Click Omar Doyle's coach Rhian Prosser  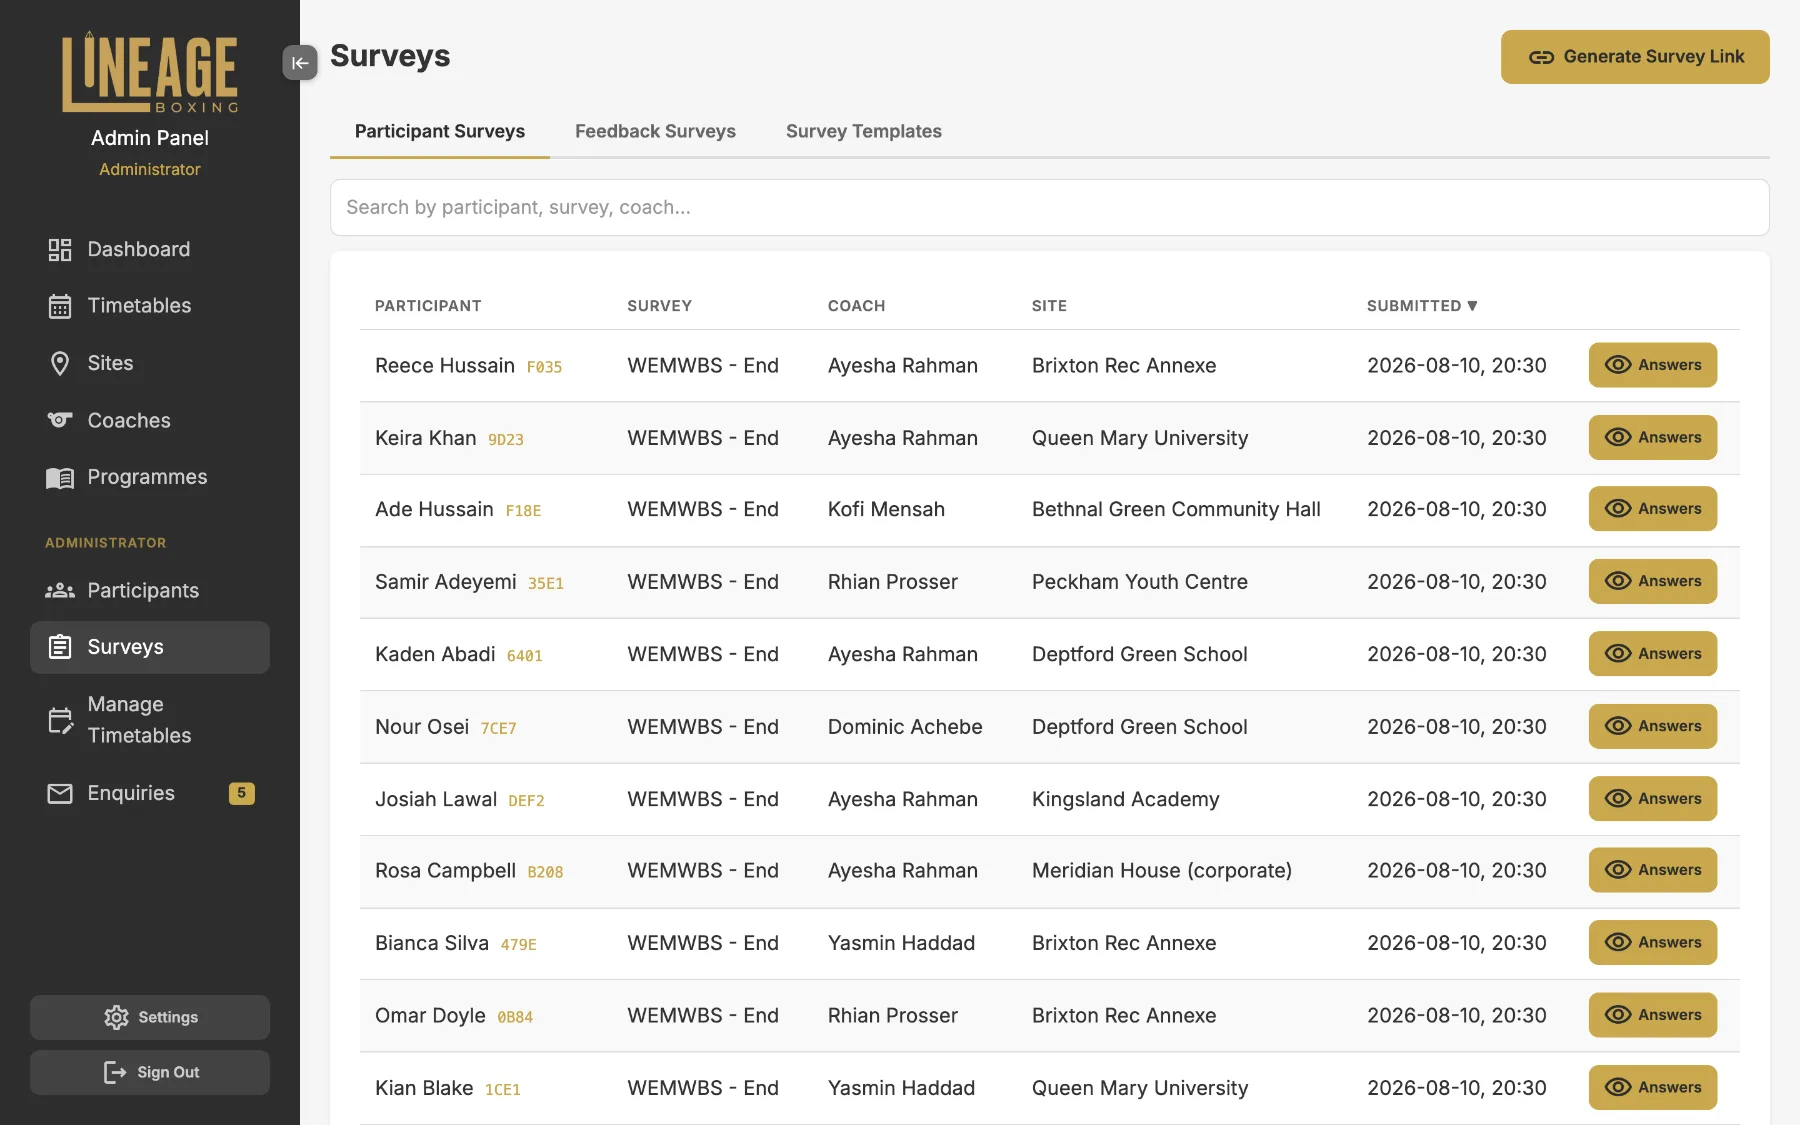893,1016
